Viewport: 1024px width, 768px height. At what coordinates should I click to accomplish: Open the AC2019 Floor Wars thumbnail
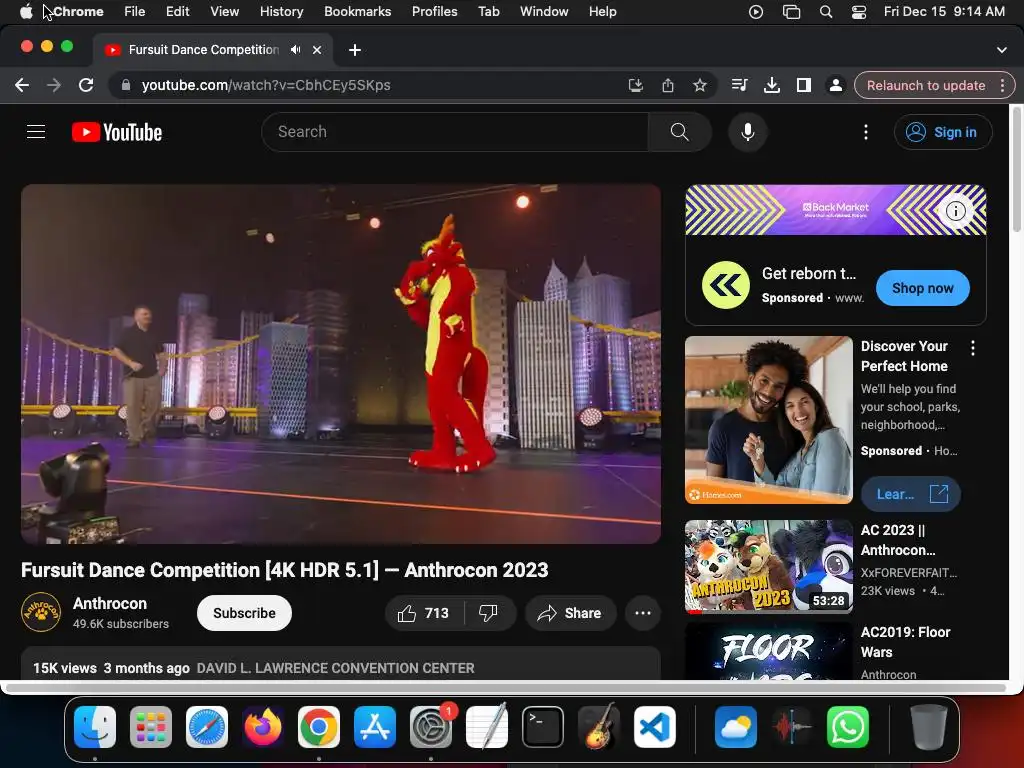769,651
